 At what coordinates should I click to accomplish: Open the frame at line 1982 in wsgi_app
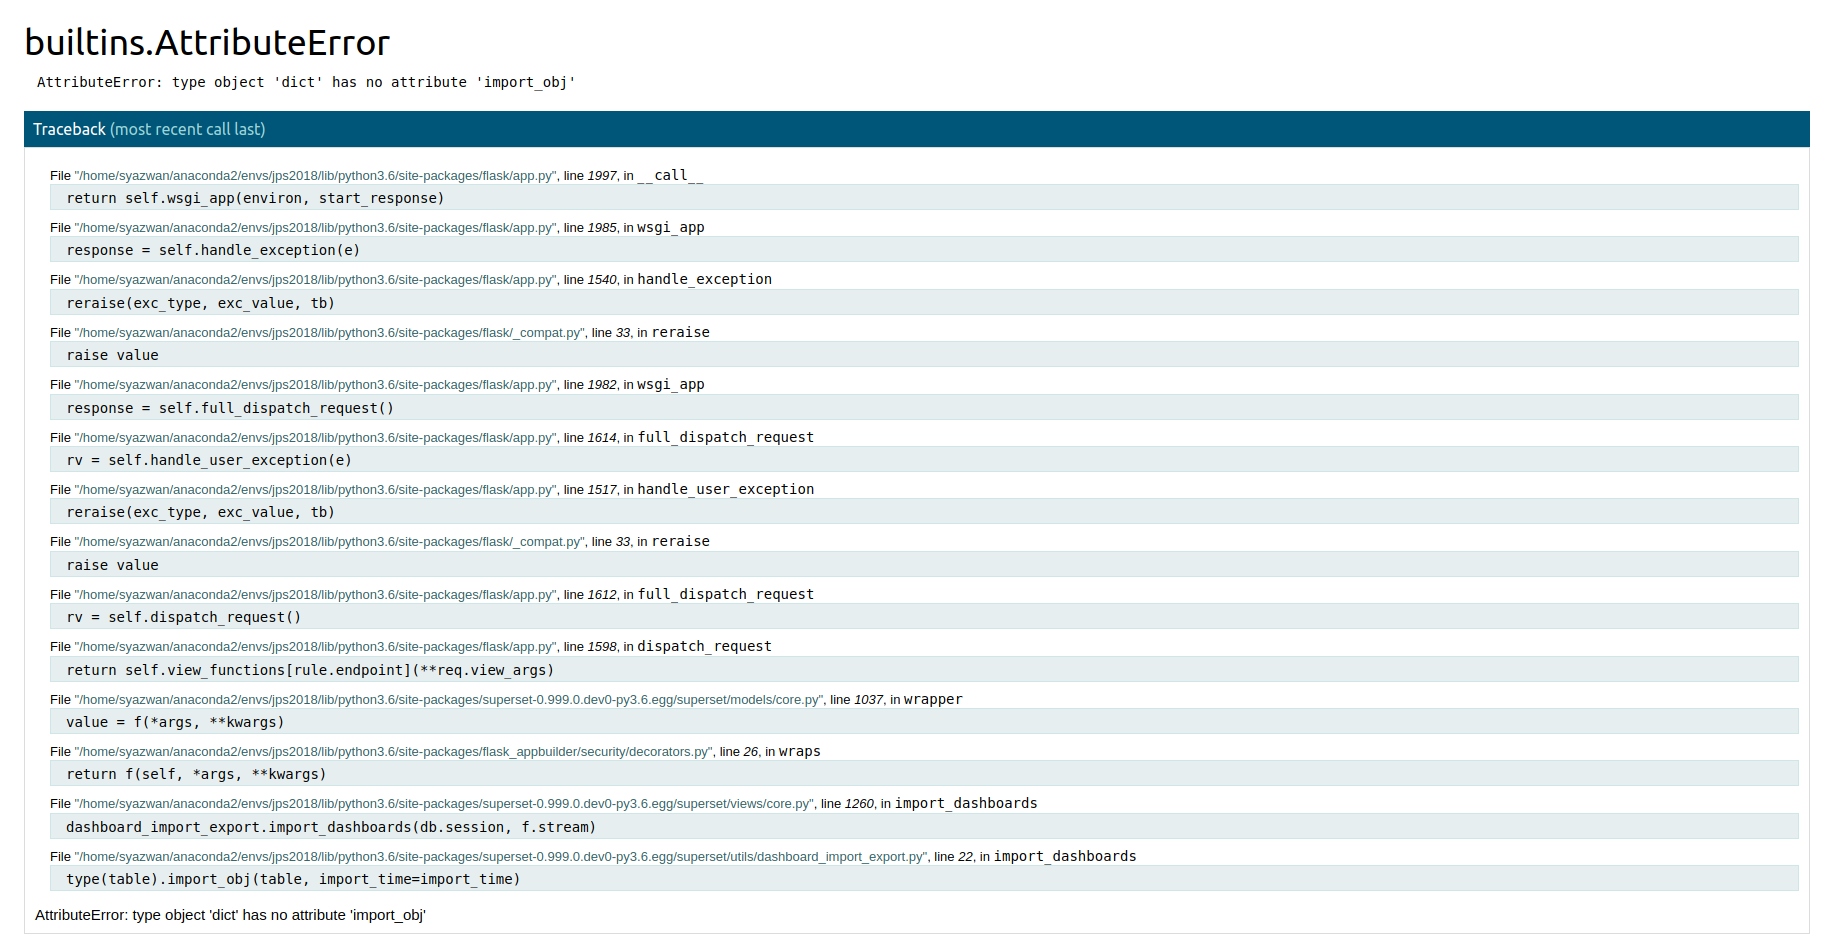pos(377,384)
